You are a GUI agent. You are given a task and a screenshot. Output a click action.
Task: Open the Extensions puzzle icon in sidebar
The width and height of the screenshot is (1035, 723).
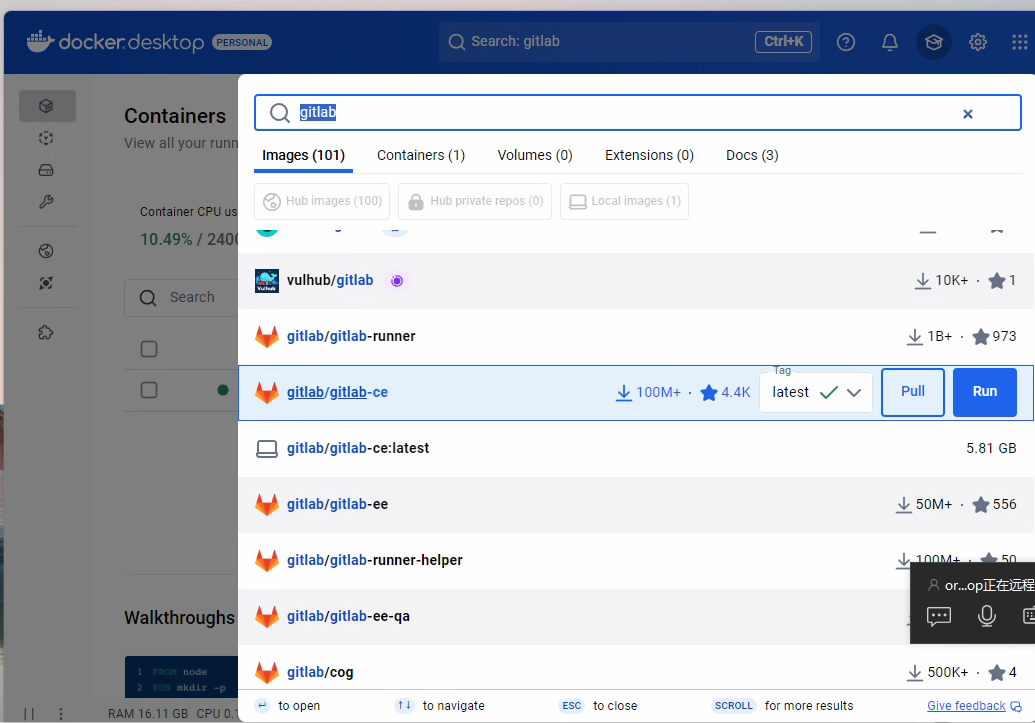coord(46,332)
